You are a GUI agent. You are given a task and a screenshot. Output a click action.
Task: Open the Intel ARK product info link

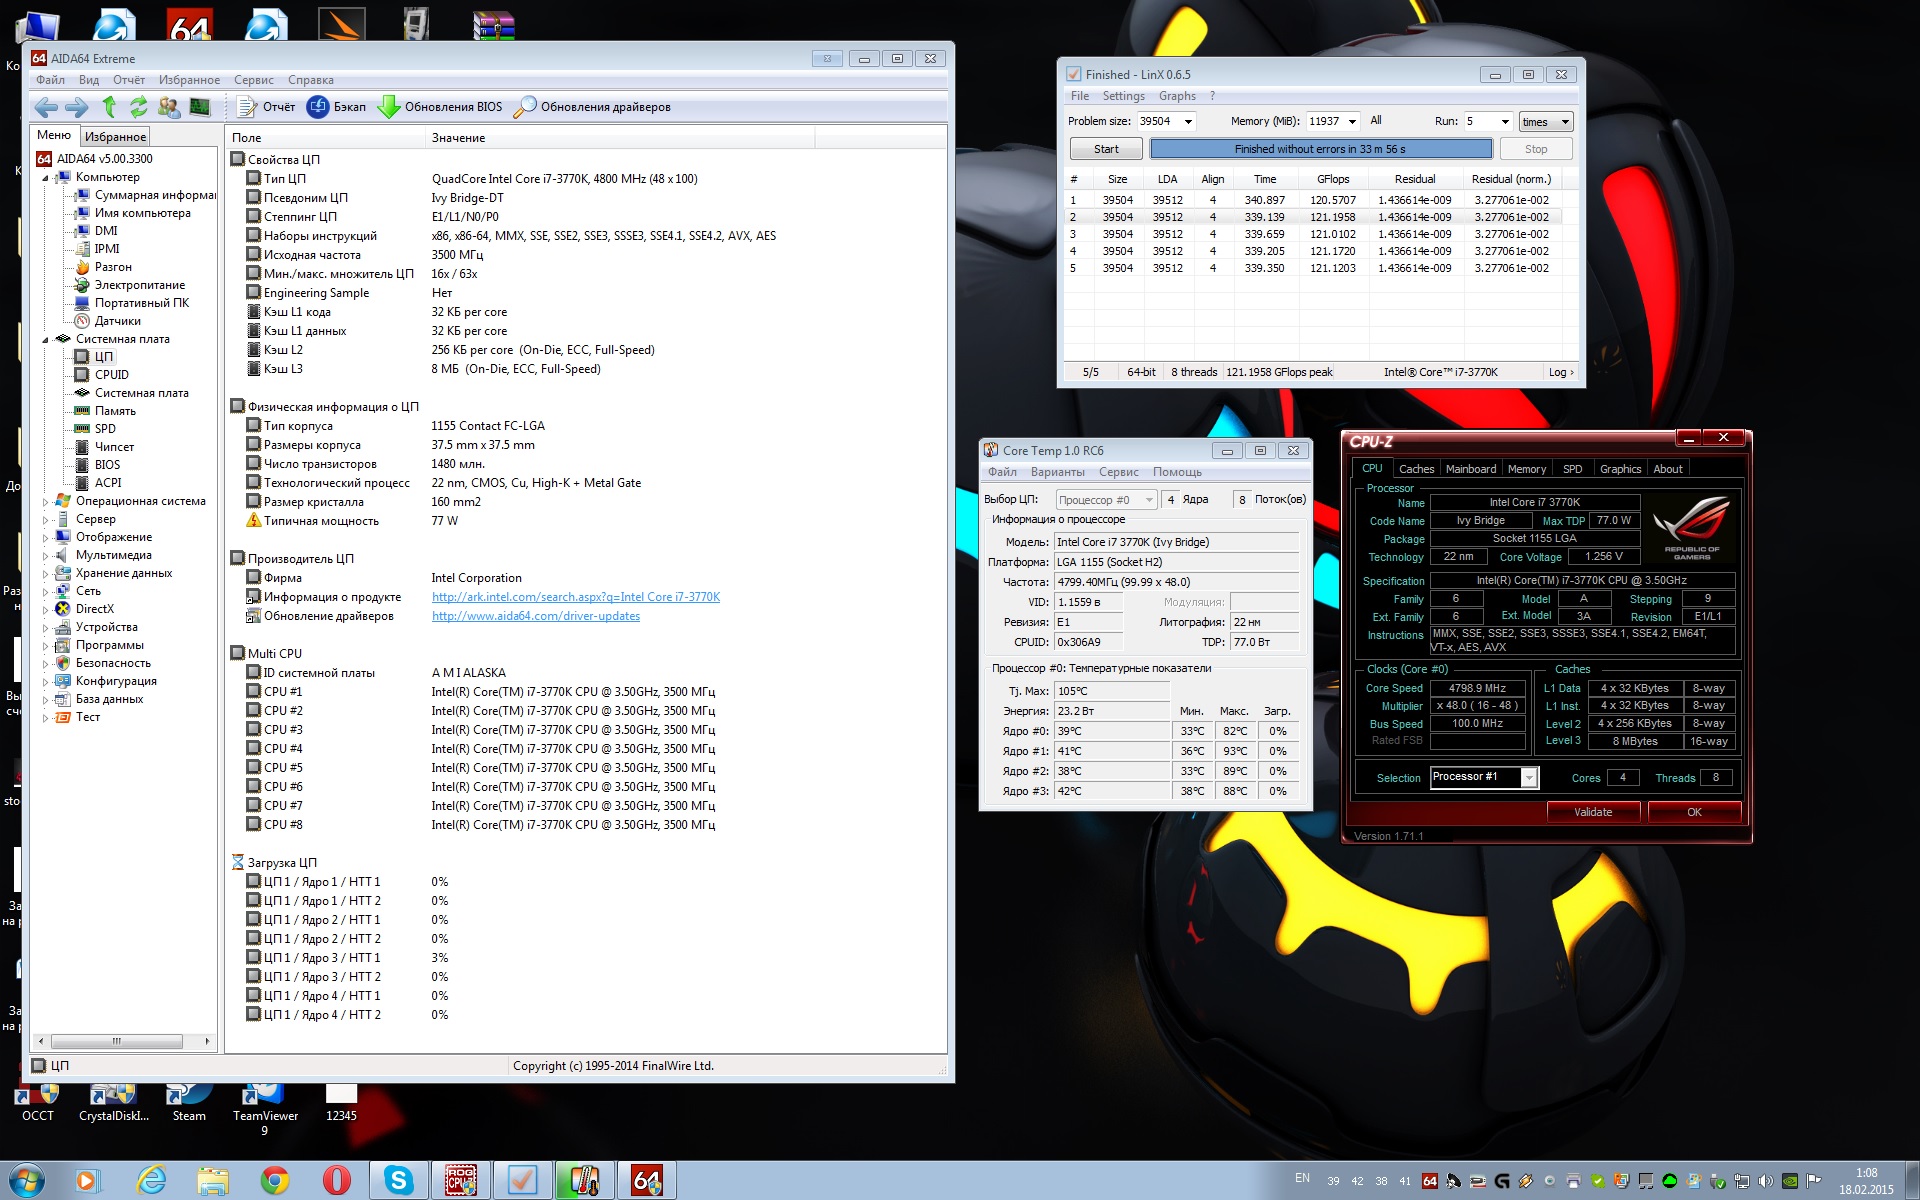[x=575, y=597]
